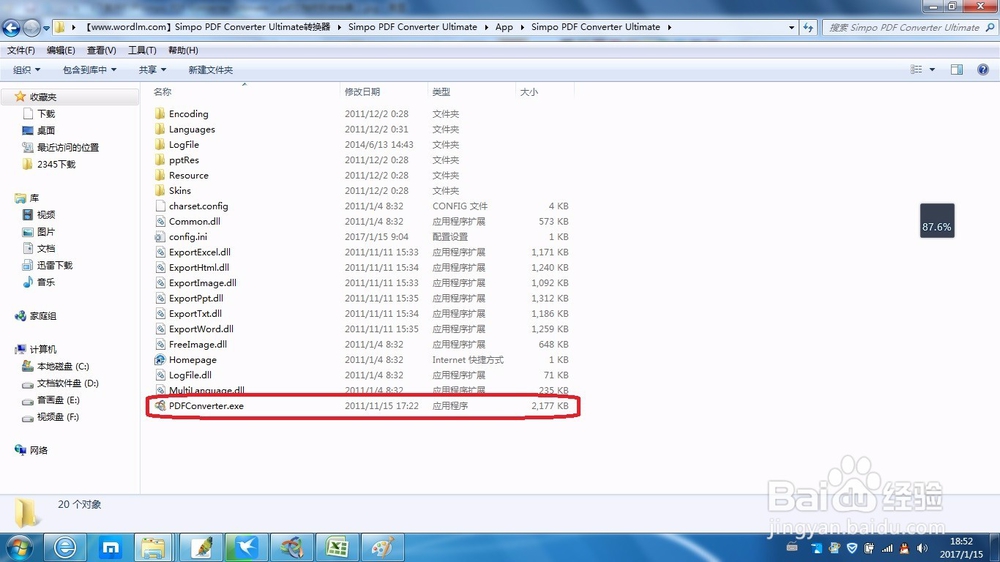Image resolution: width=1000 pixels, height=562 pixels.
Task: Open the 文件(F) menu
Action: [20, 50]
